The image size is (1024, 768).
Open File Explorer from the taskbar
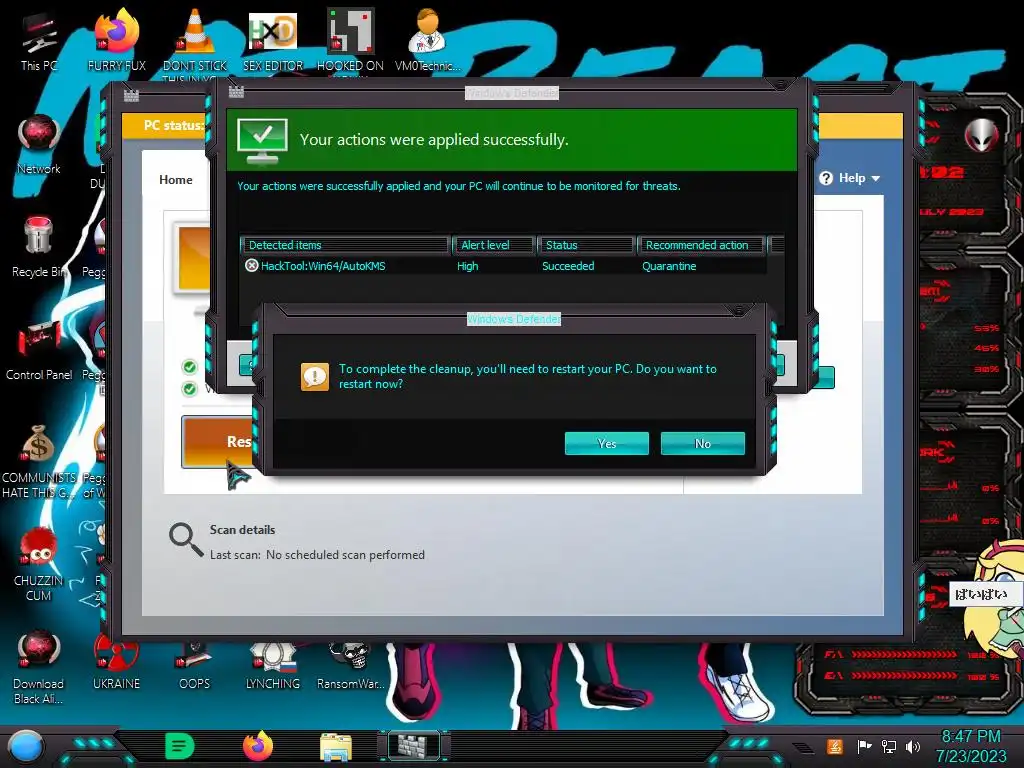click(336, 747)
